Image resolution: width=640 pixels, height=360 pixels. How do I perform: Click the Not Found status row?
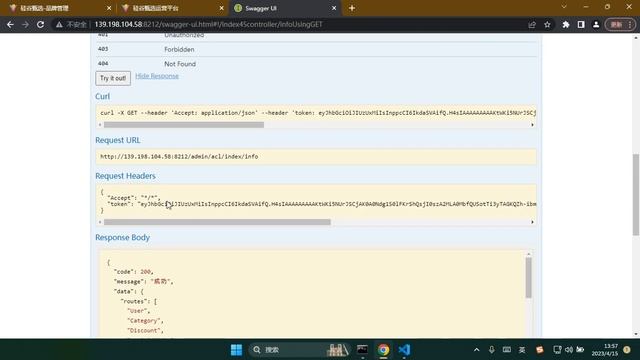317,64
